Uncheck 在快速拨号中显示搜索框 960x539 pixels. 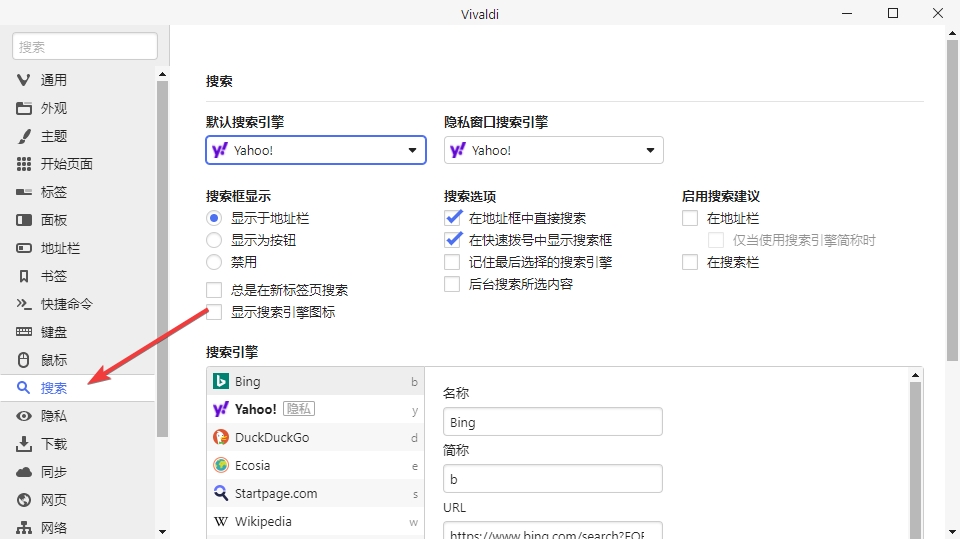(x=452, y=240)
